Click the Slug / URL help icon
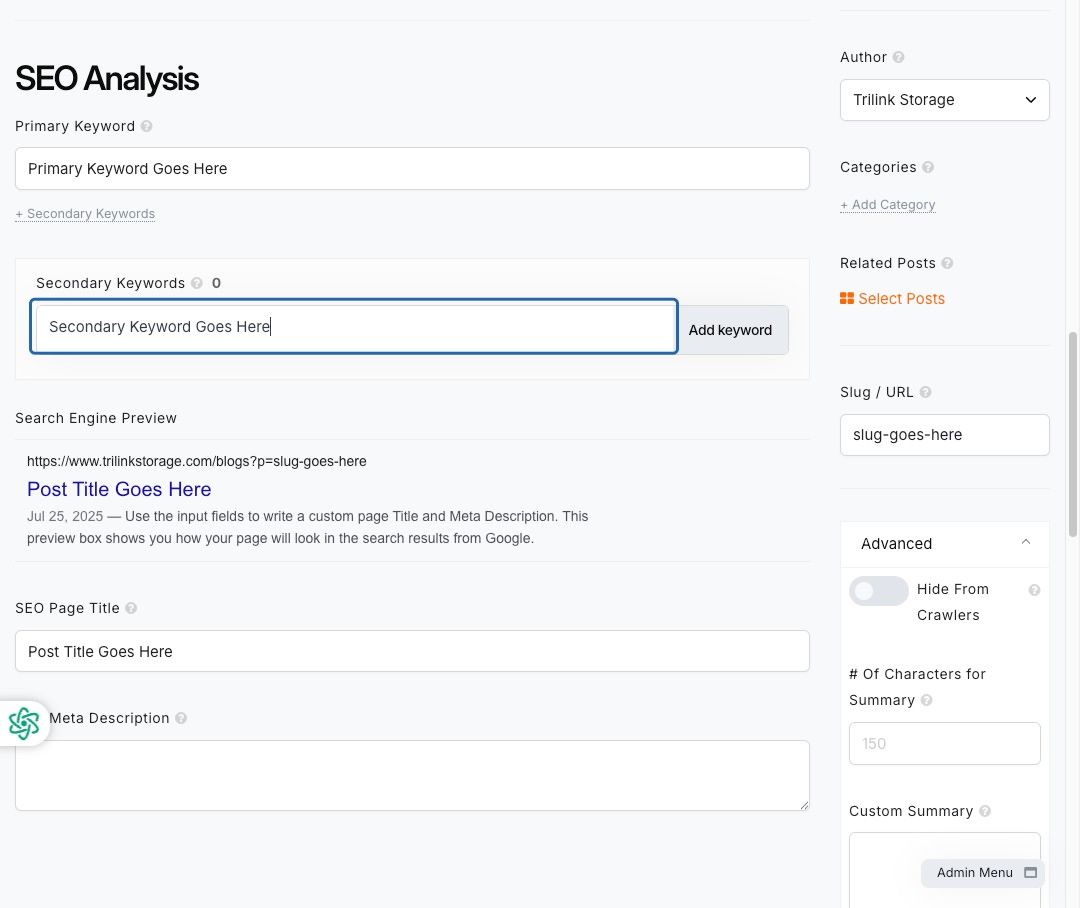1080x908 pixels. 925,392
